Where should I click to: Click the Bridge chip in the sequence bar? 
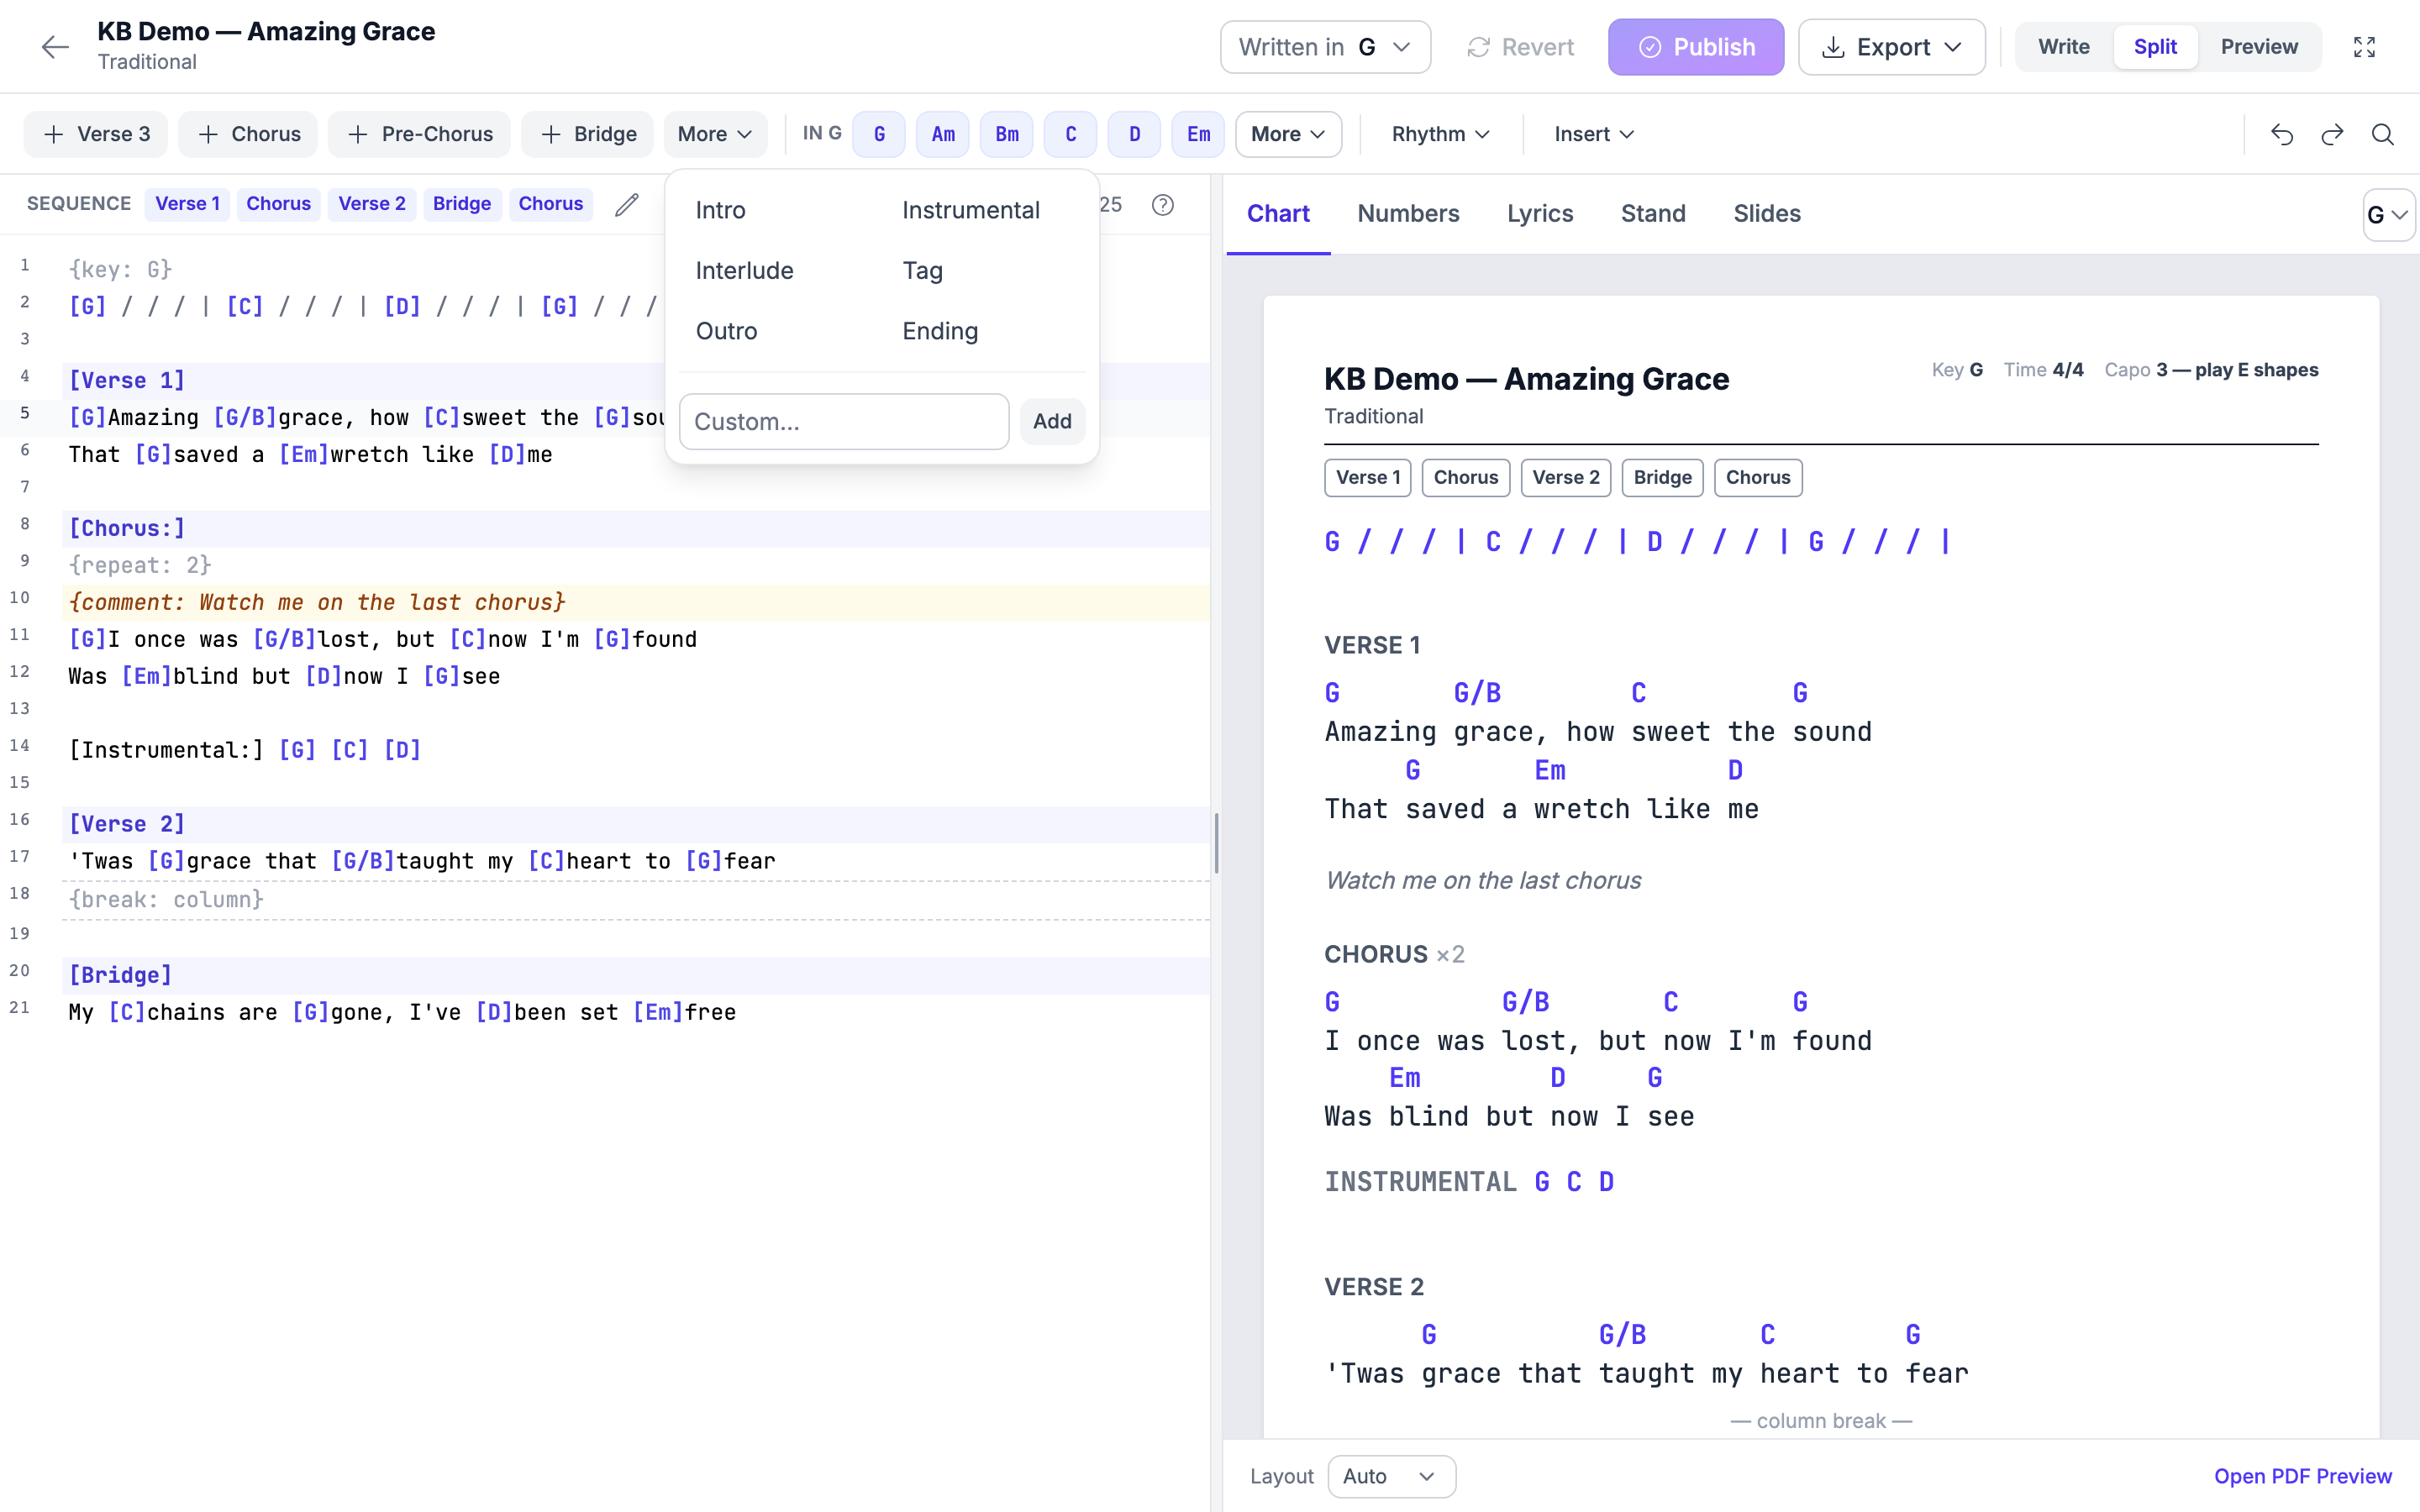click(x=461, y=204)
